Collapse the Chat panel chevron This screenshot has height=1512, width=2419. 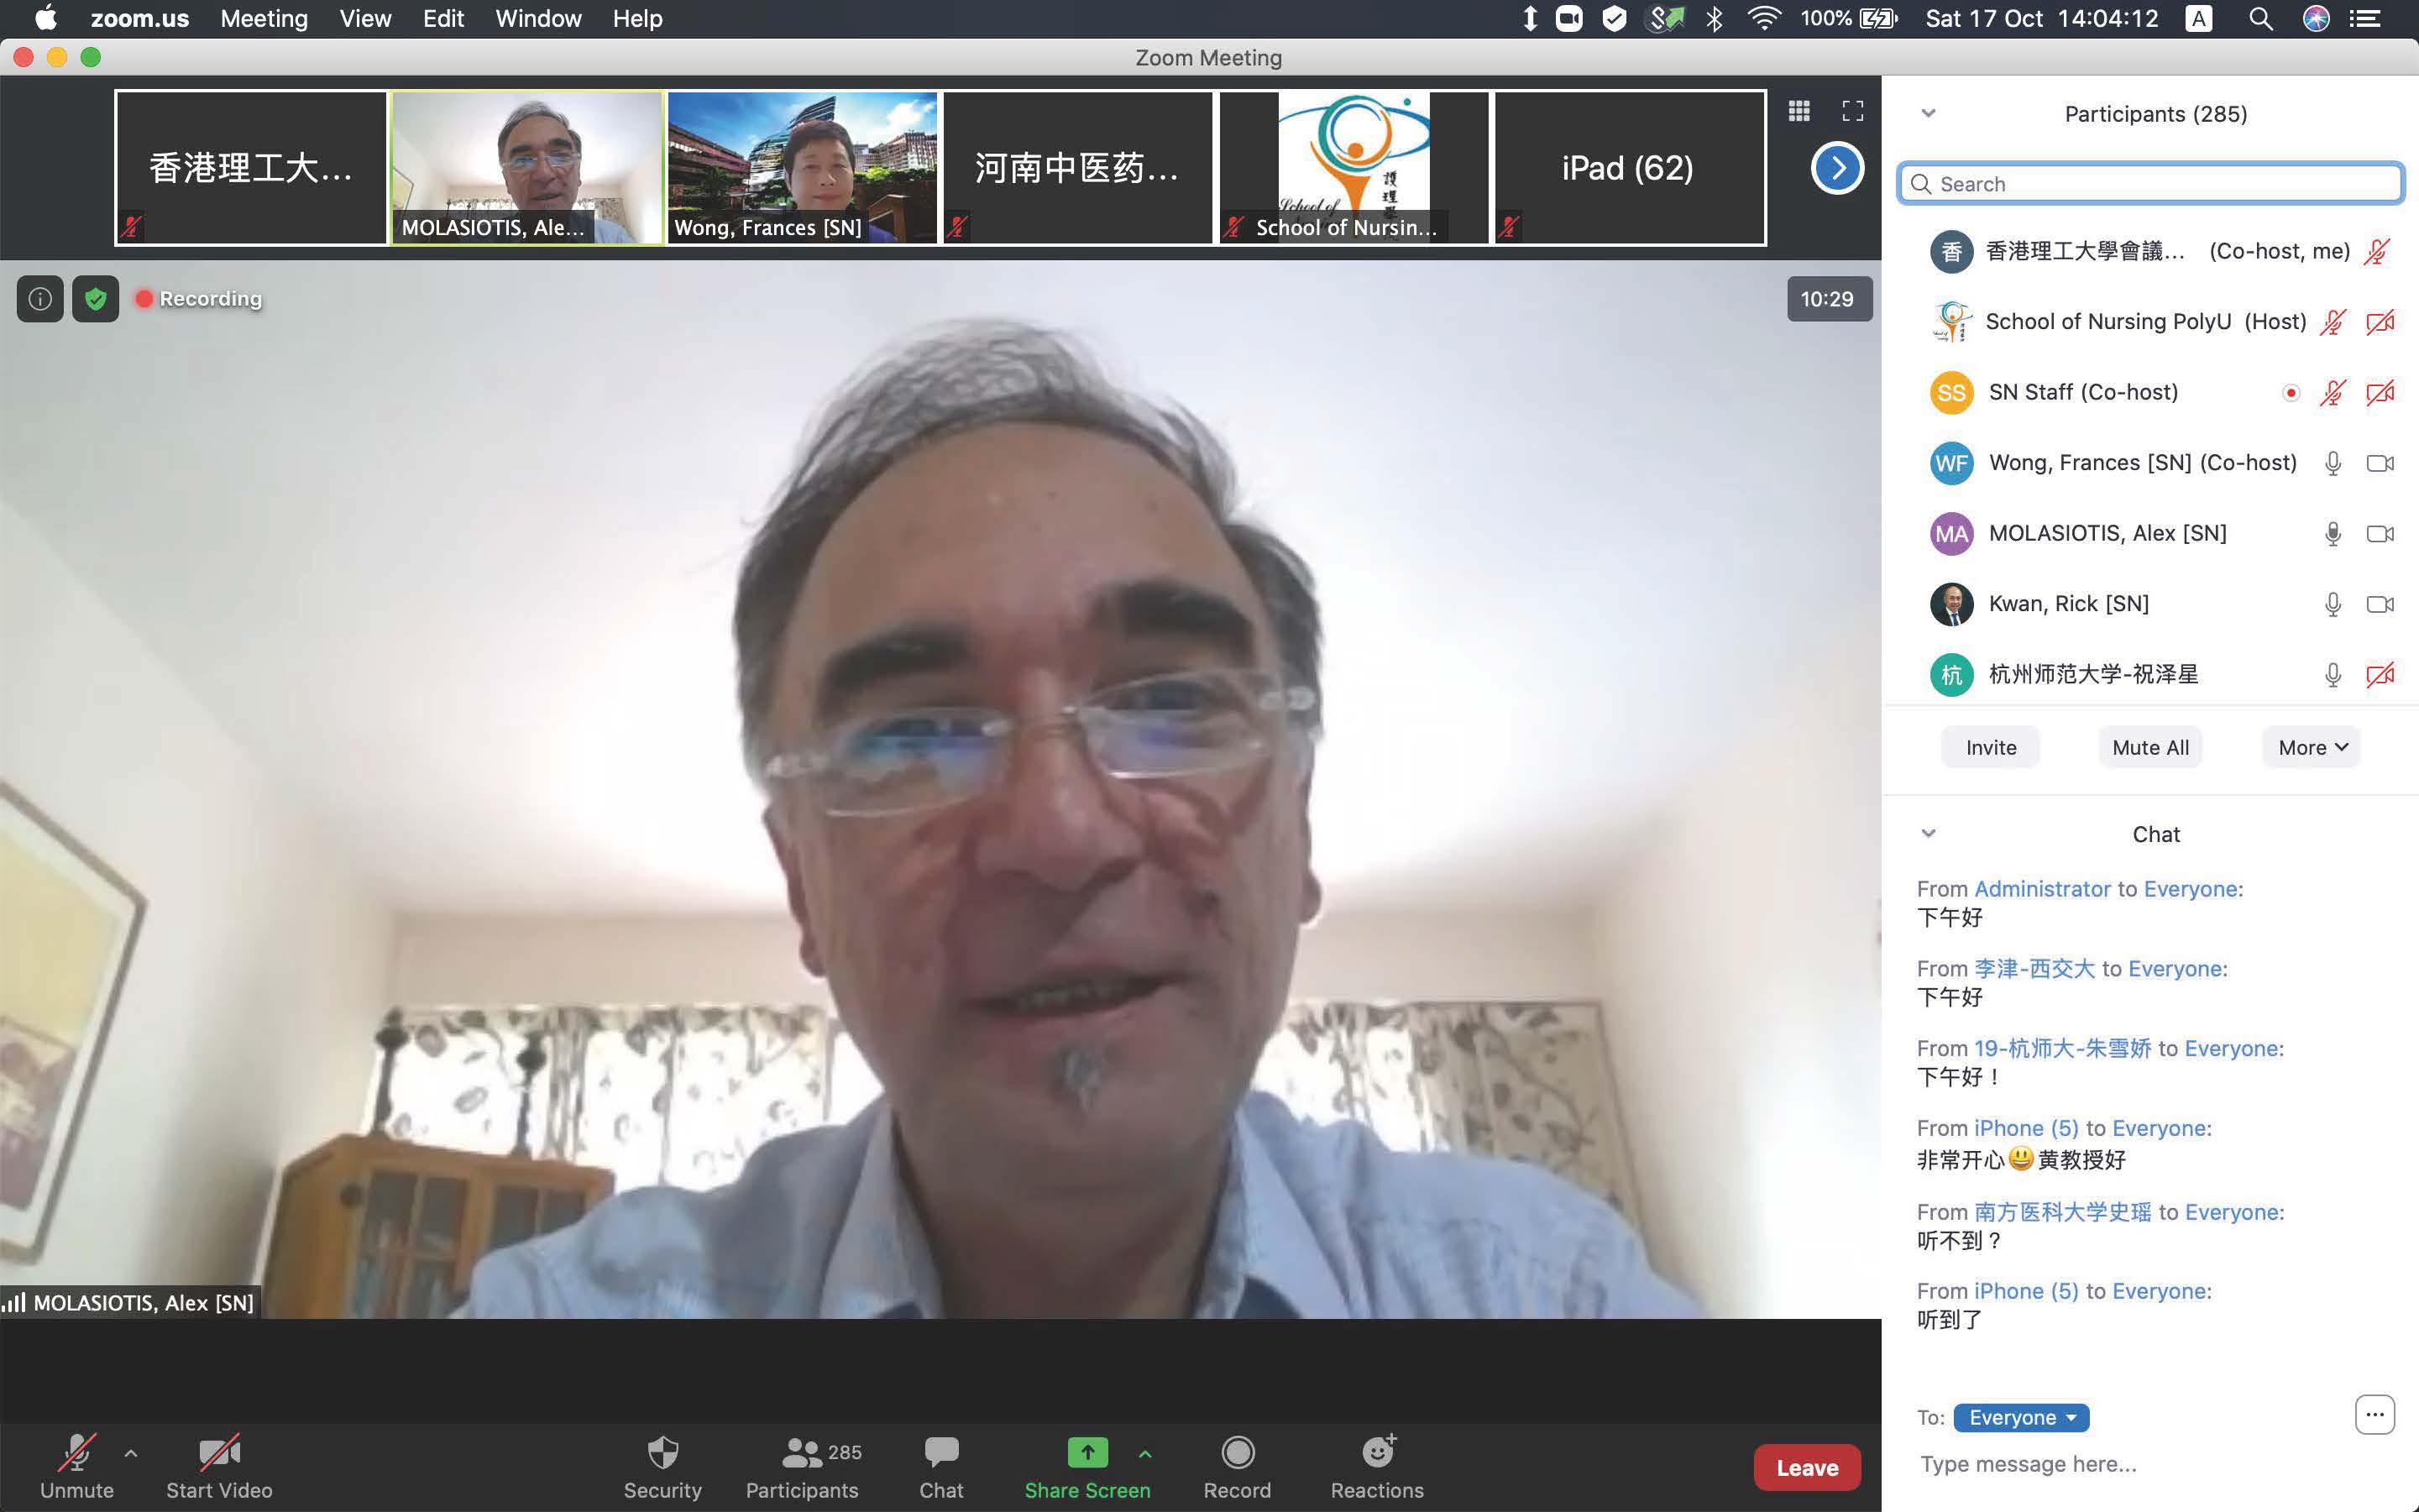tap(1929, 833)
